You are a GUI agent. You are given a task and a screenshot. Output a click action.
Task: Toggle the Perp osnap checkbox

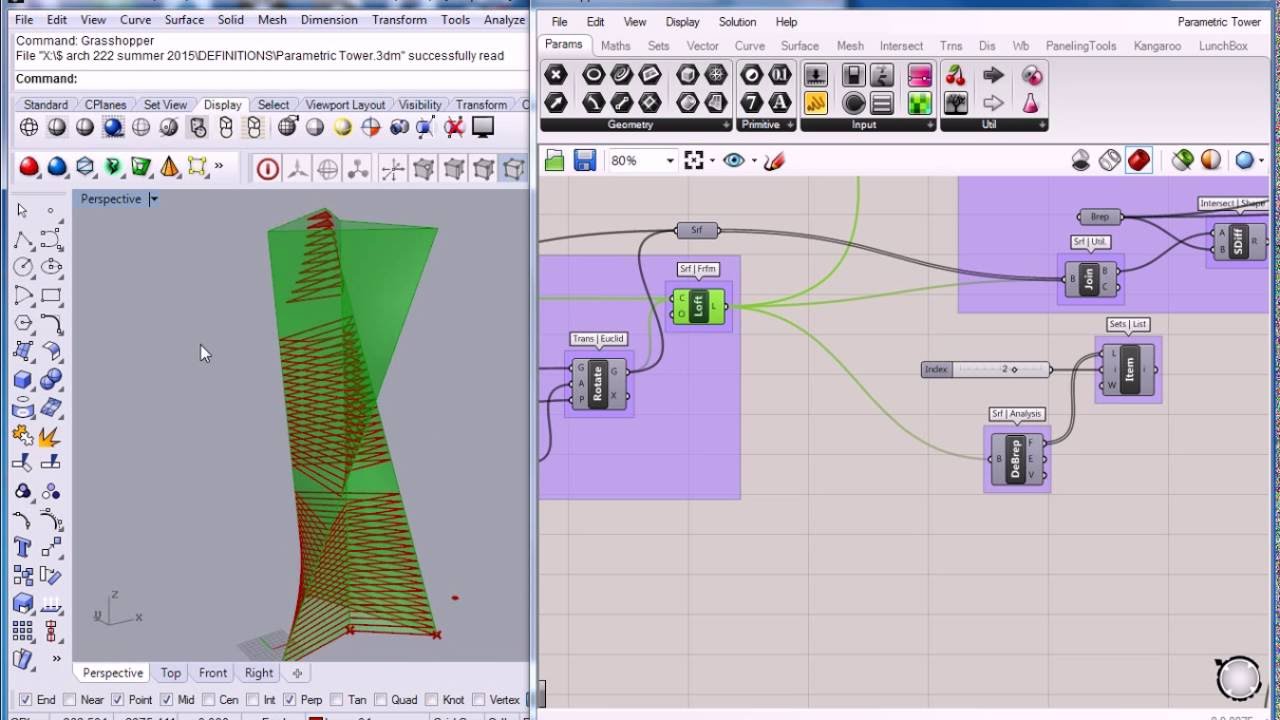(289, 700)
